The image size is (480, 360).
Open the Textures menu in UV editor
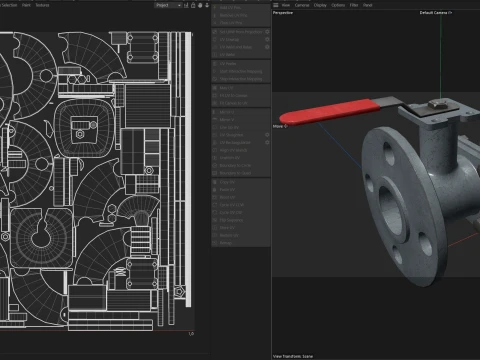pyautogui.click(x=42, y=5)
